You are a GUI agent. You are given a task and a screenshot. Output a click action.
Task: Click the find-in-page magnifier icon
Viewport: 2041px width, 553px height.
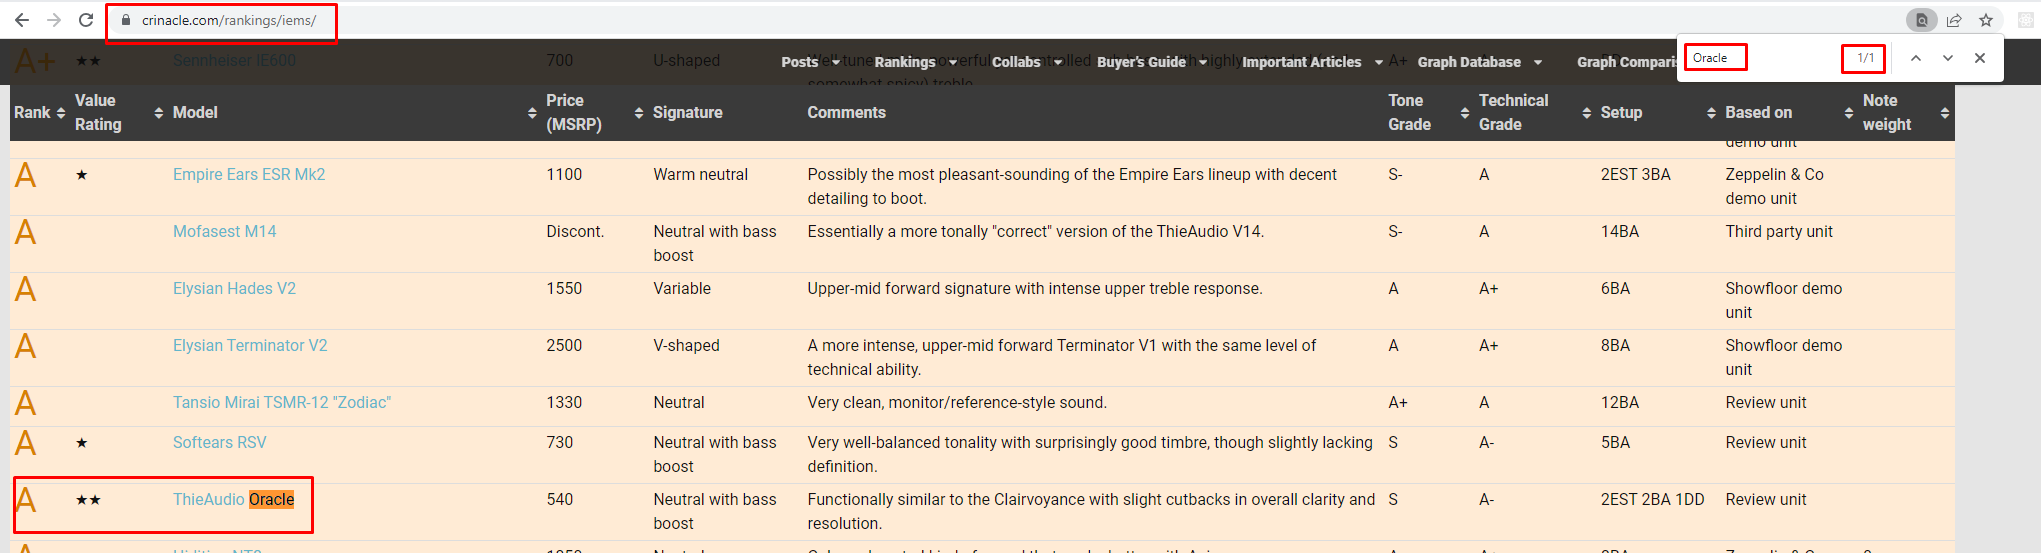click(1921, 20)
